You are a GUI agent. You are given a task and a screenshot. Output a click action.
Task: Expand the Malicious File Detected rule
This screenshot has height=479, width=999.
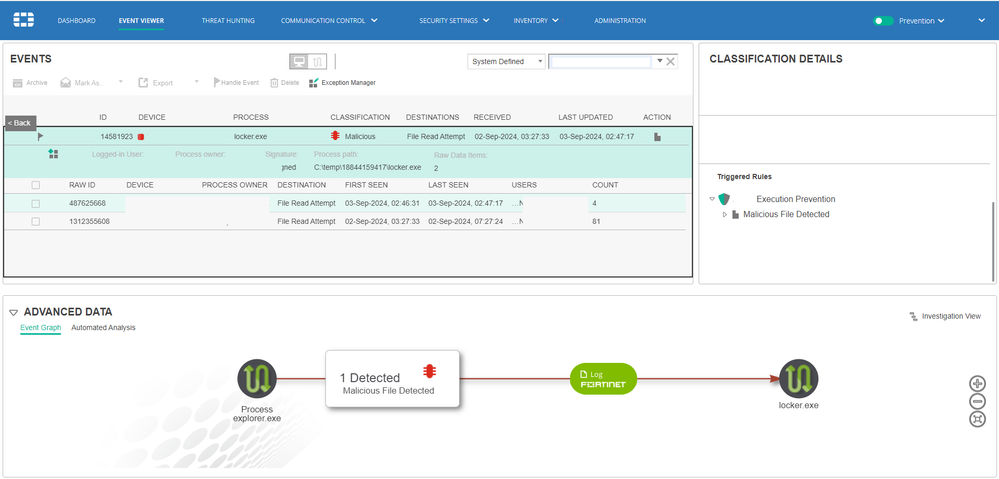pyautogui.click(x=724, y=215)
